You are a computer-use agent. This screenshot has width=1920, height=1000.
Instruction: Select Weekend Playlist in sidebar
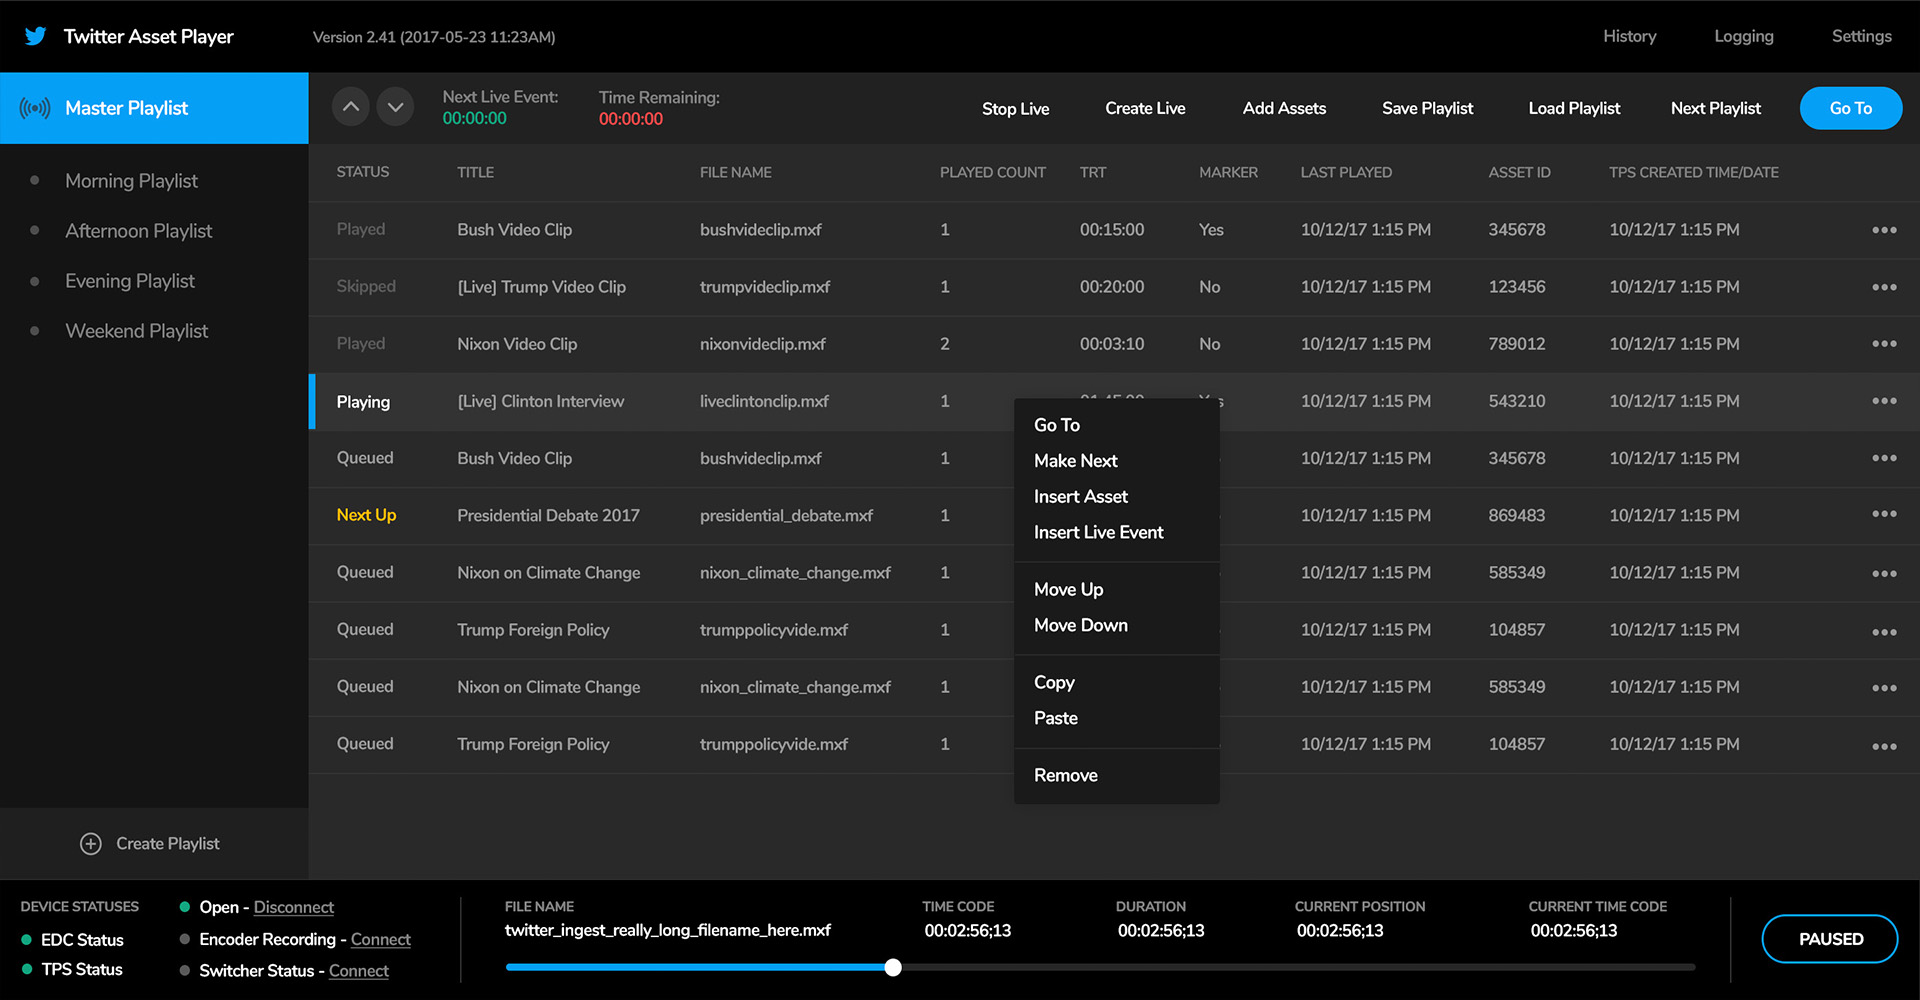[x=136, y=331]
